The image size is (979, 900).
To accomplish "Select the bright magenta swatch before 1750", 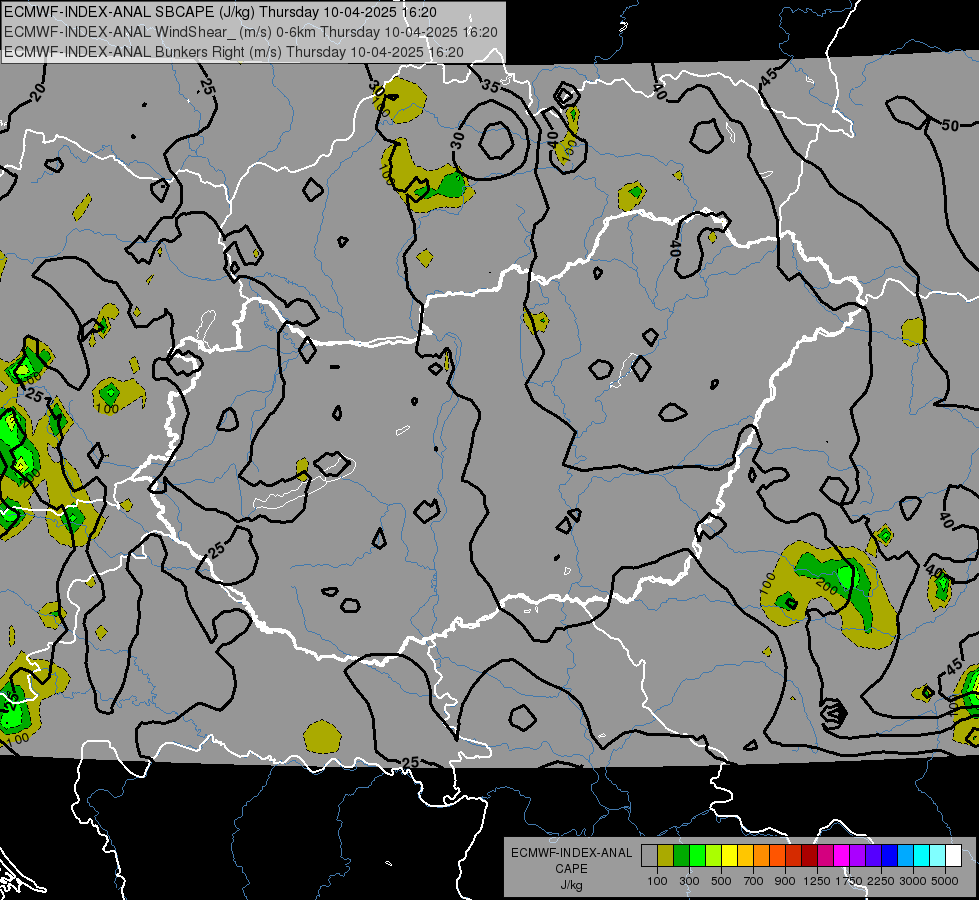I will coord(842,855).
